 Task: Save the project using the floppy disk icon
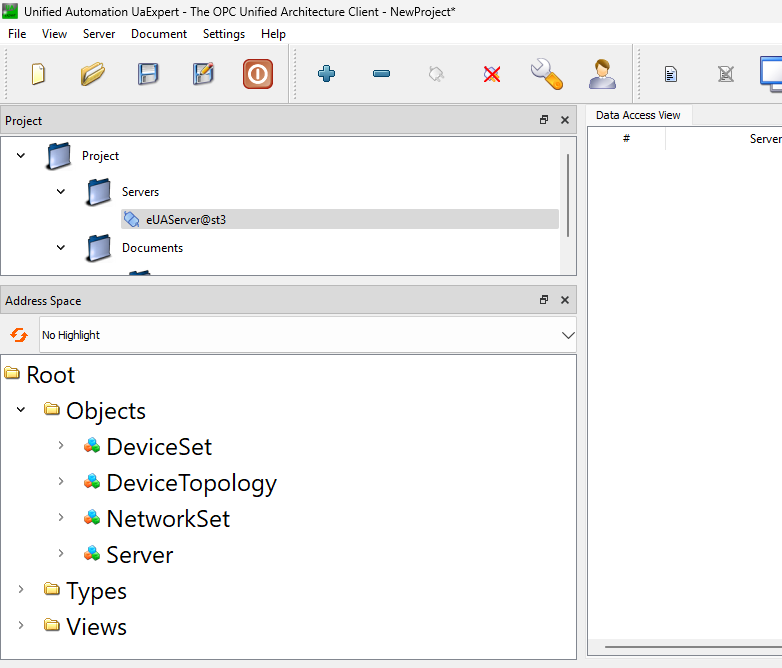click(148, 74)
